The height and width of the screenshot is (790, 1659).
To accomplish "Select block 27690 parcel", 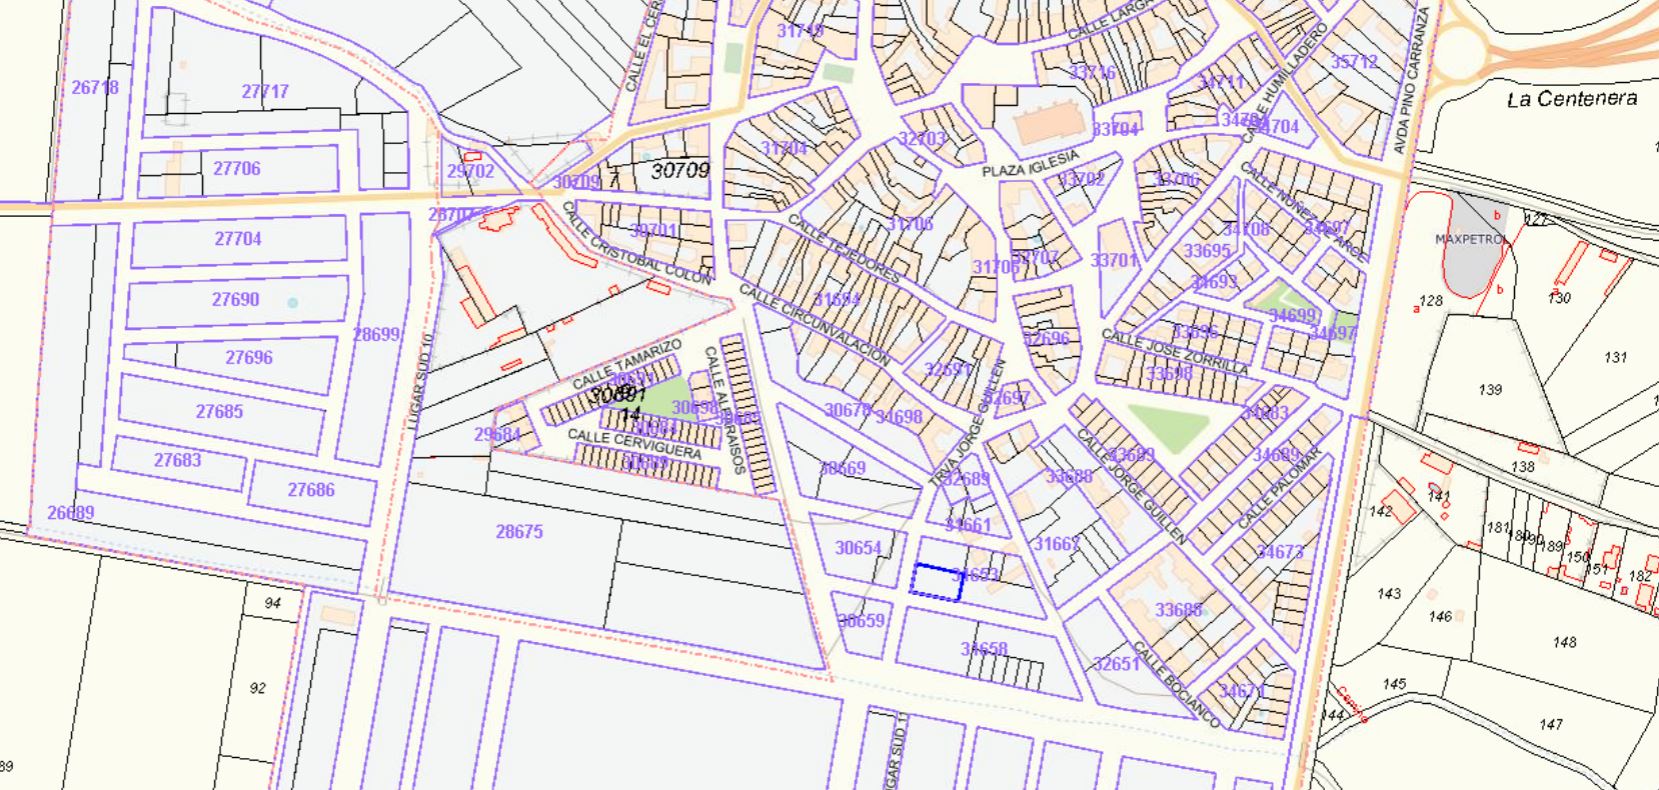I will (x=235, y=299).
